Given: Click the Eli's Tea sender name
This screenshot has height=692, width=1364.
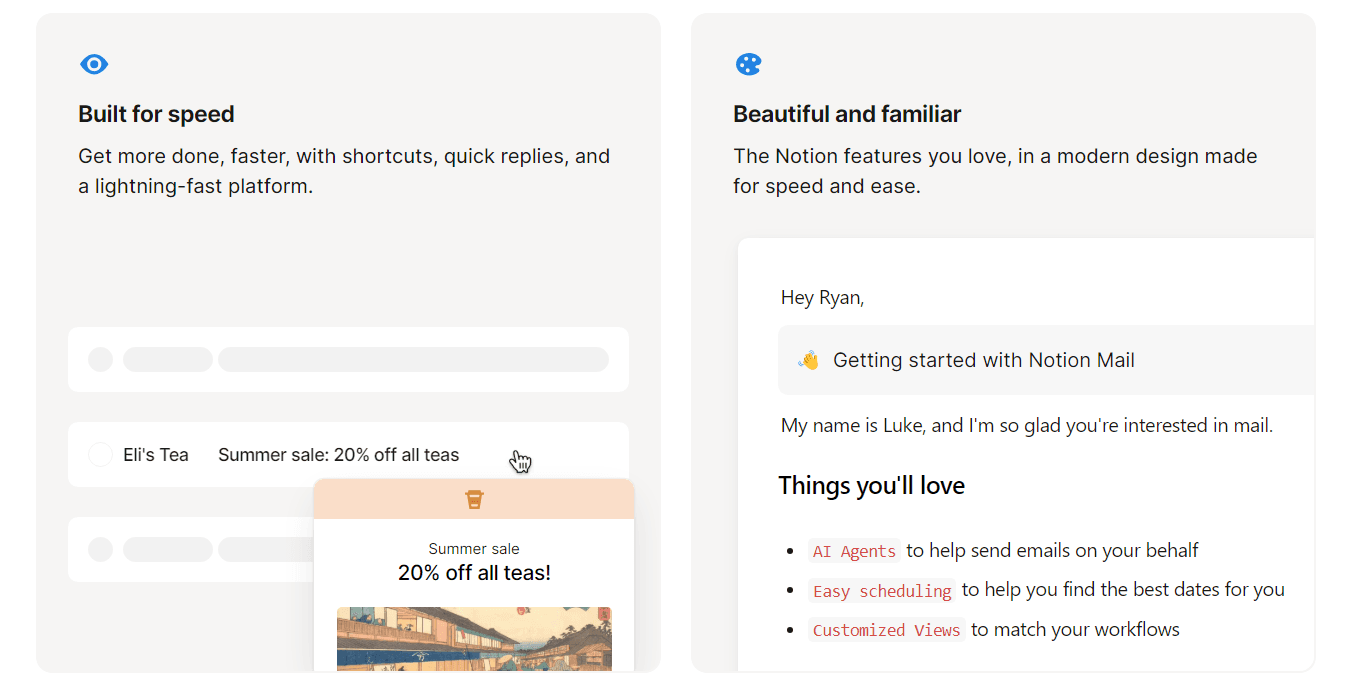Looking at the screenshot, I should point(156,454).
